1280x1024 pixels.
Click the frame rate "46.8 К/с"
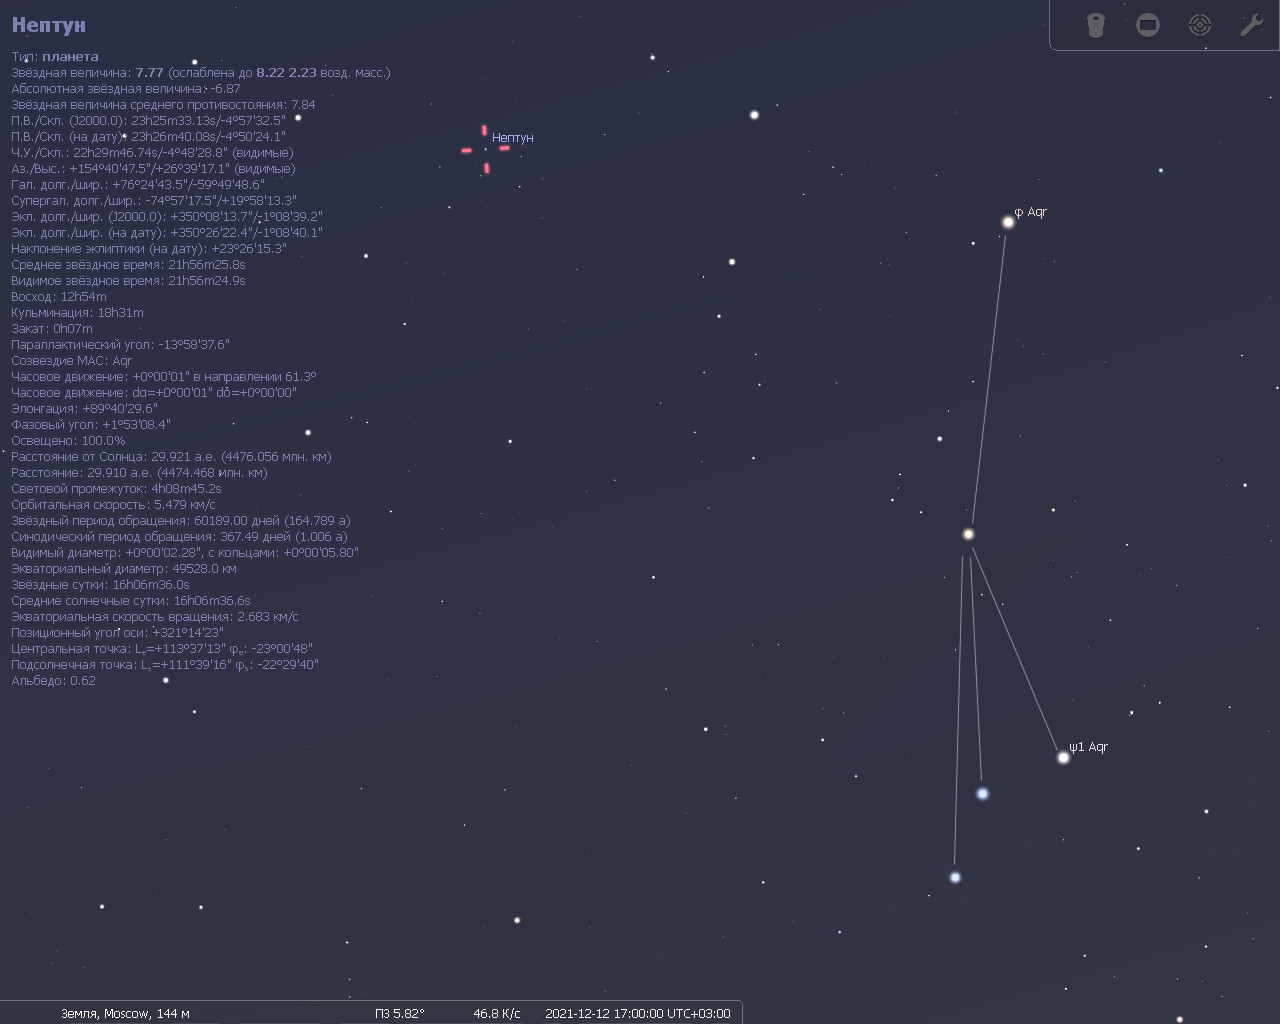point(497,1013)
